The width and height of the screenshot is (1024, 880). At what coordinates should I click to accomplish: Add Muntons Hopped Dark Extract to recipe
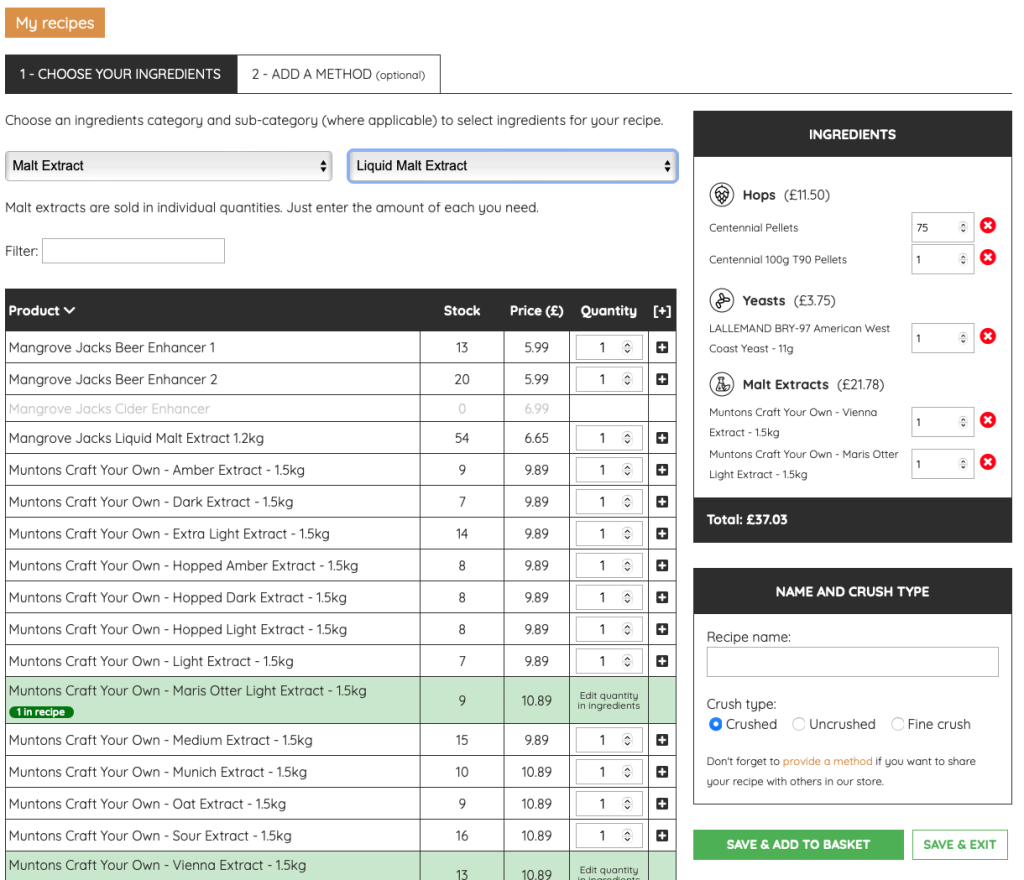pyautogui.click(x=662, y=597)
